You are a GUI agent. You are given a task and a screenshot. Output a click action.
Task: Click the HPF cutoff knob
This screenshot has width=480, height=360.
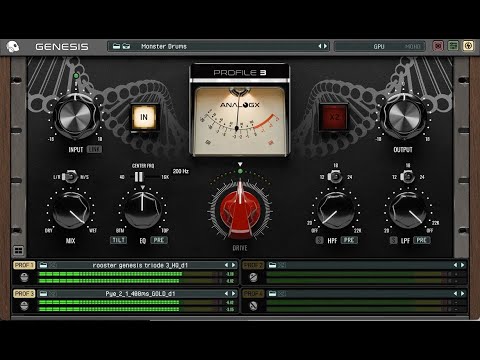(335, 211)
